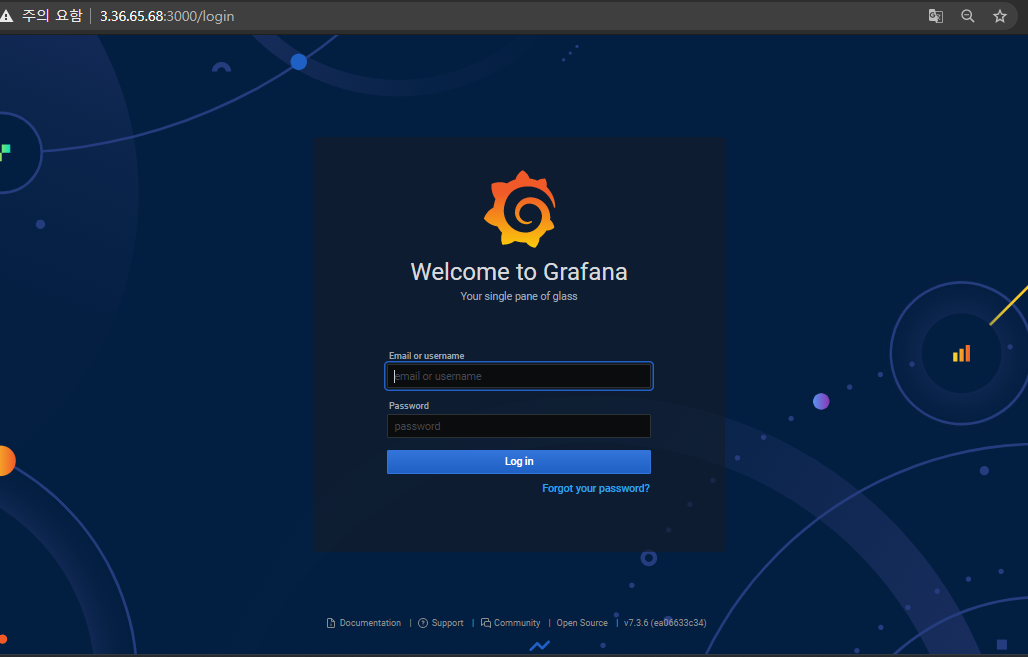Click the security warning triangle icon

[6, 16]
